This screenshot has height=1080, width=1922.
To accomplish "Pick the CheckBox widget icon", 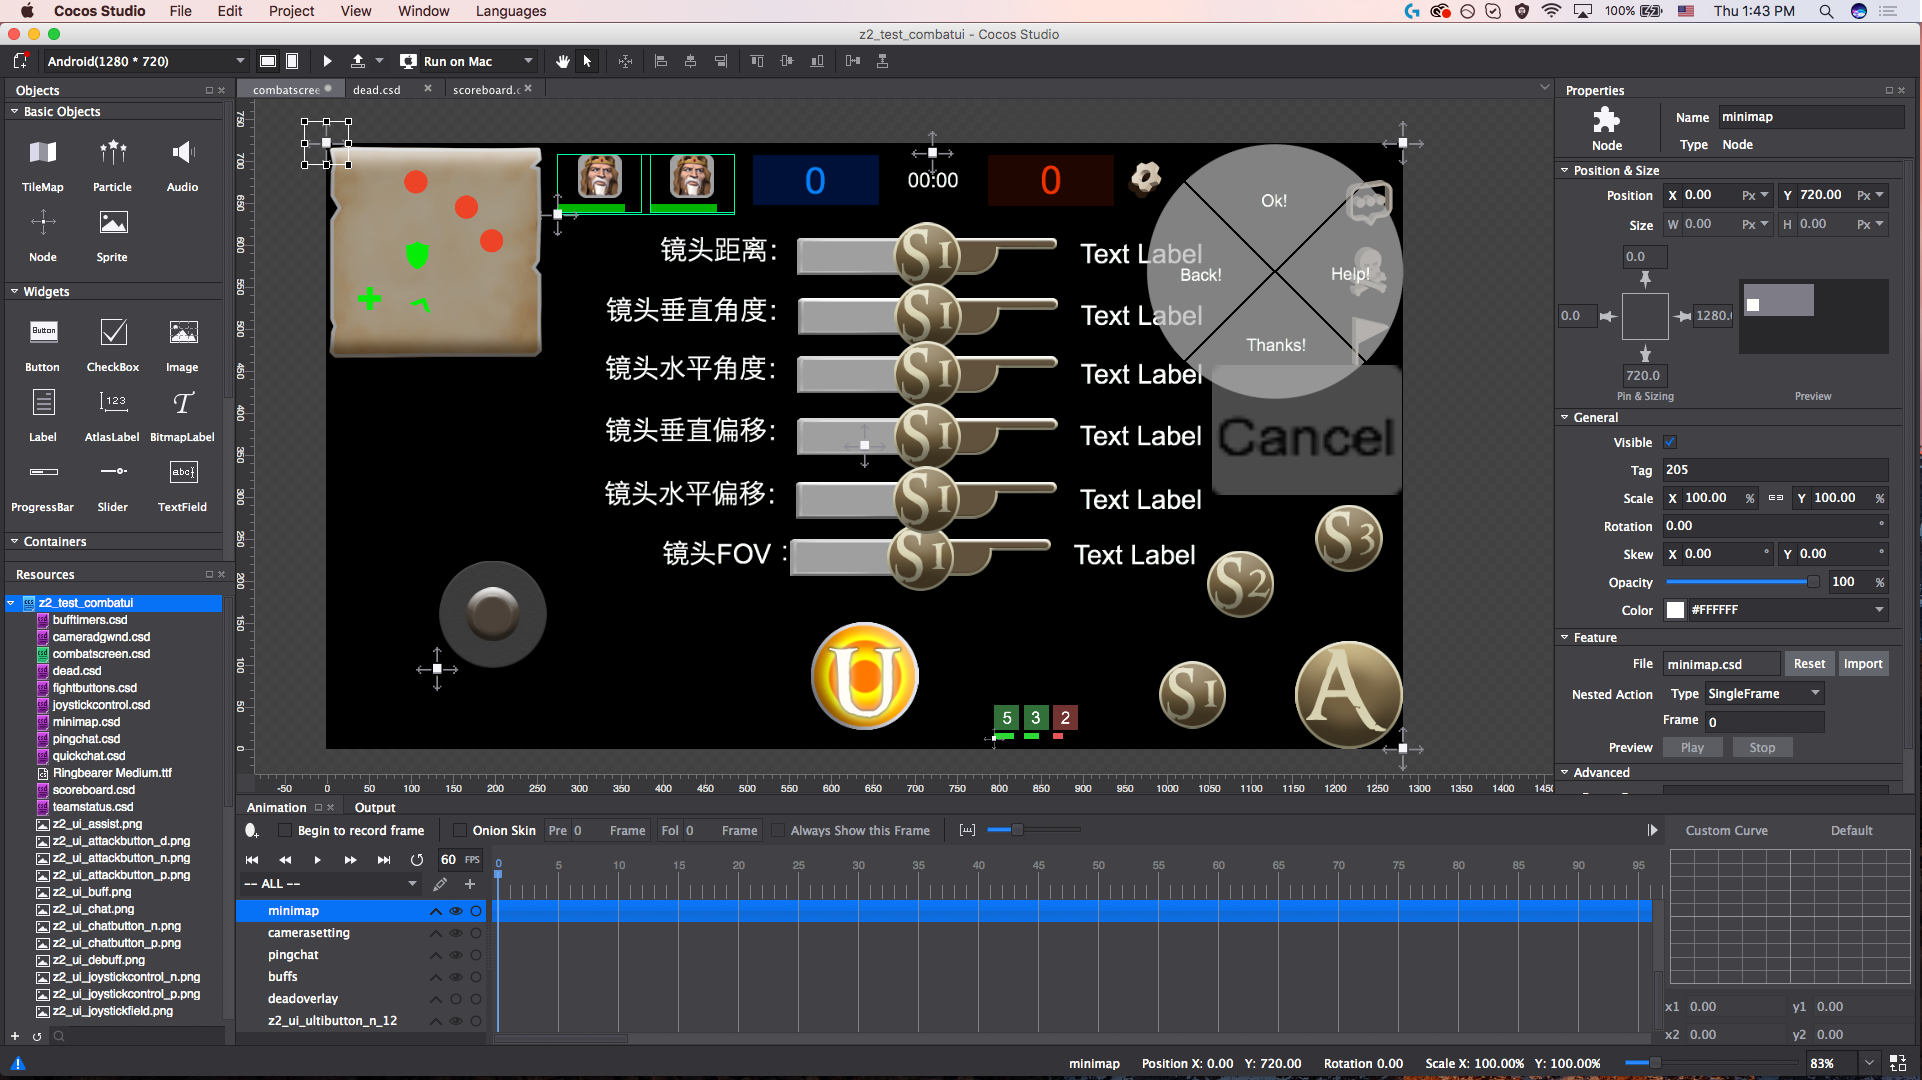I will 113,333.
